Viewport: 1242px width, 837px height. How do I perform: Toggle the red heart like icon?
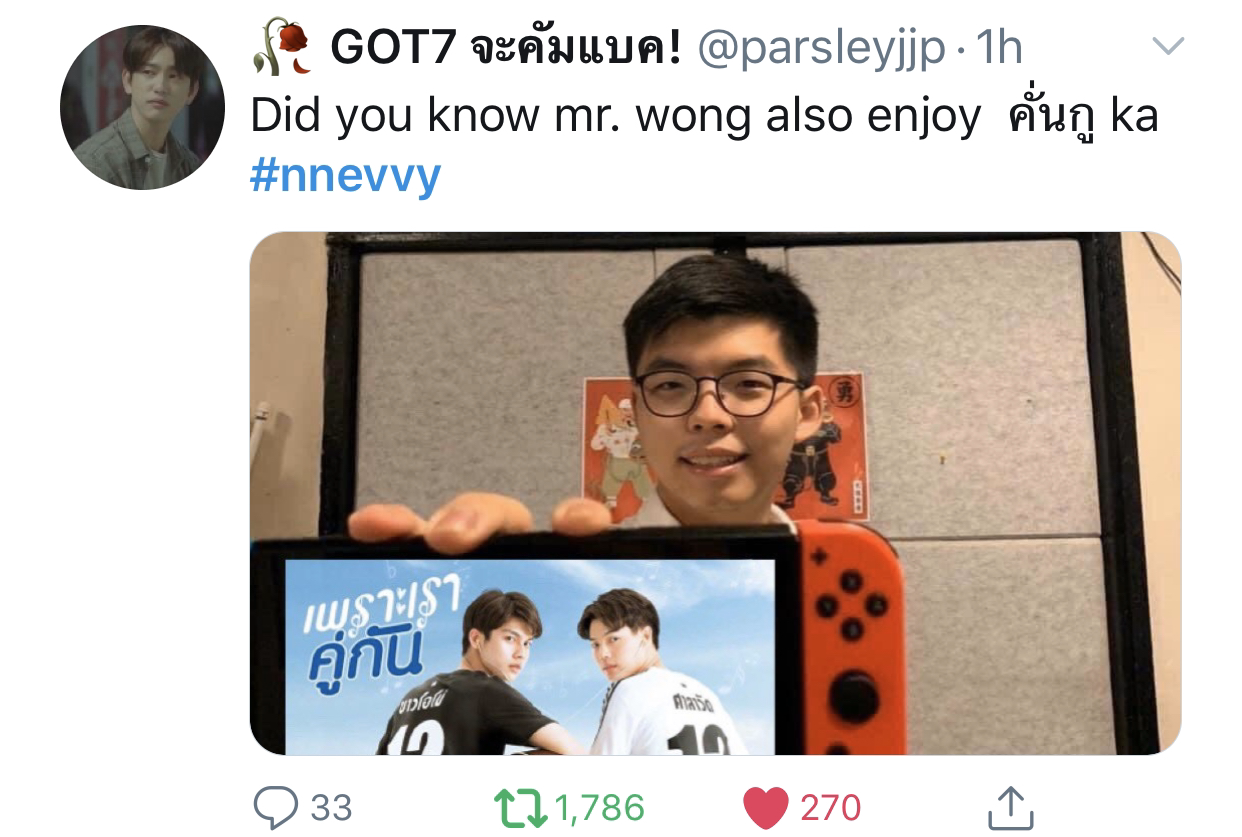click(x=767, y=807)
